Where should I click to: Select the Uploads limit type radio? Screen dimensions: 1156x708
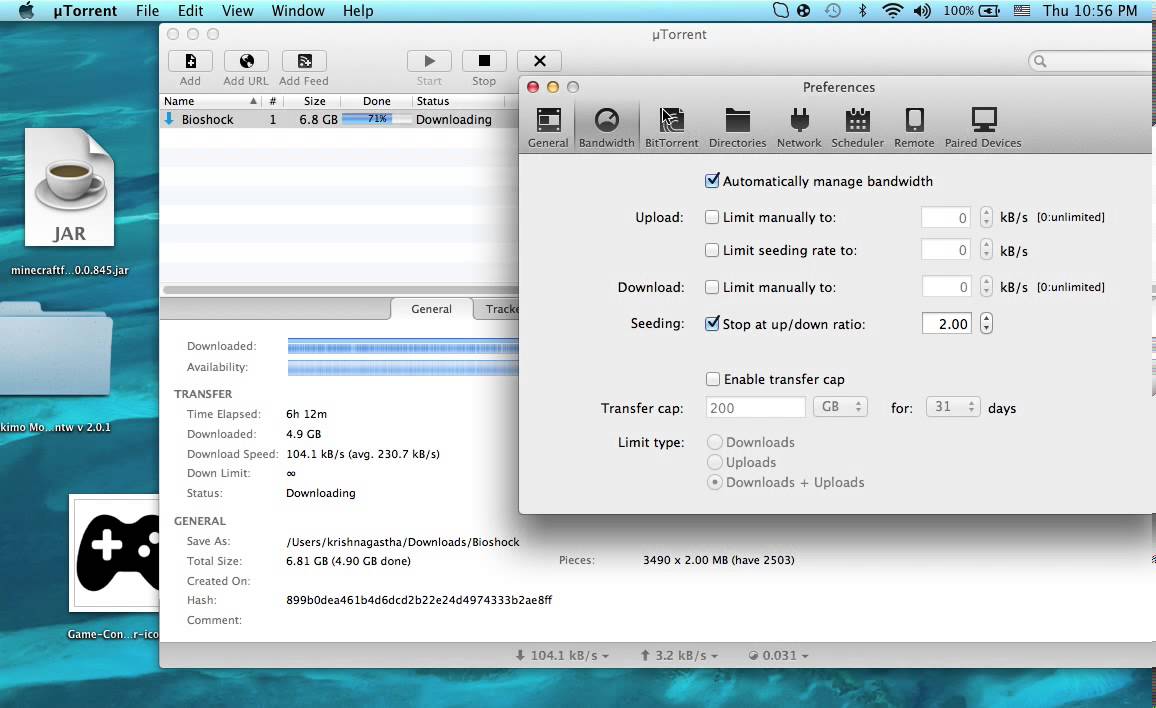[x=714, y=462]
